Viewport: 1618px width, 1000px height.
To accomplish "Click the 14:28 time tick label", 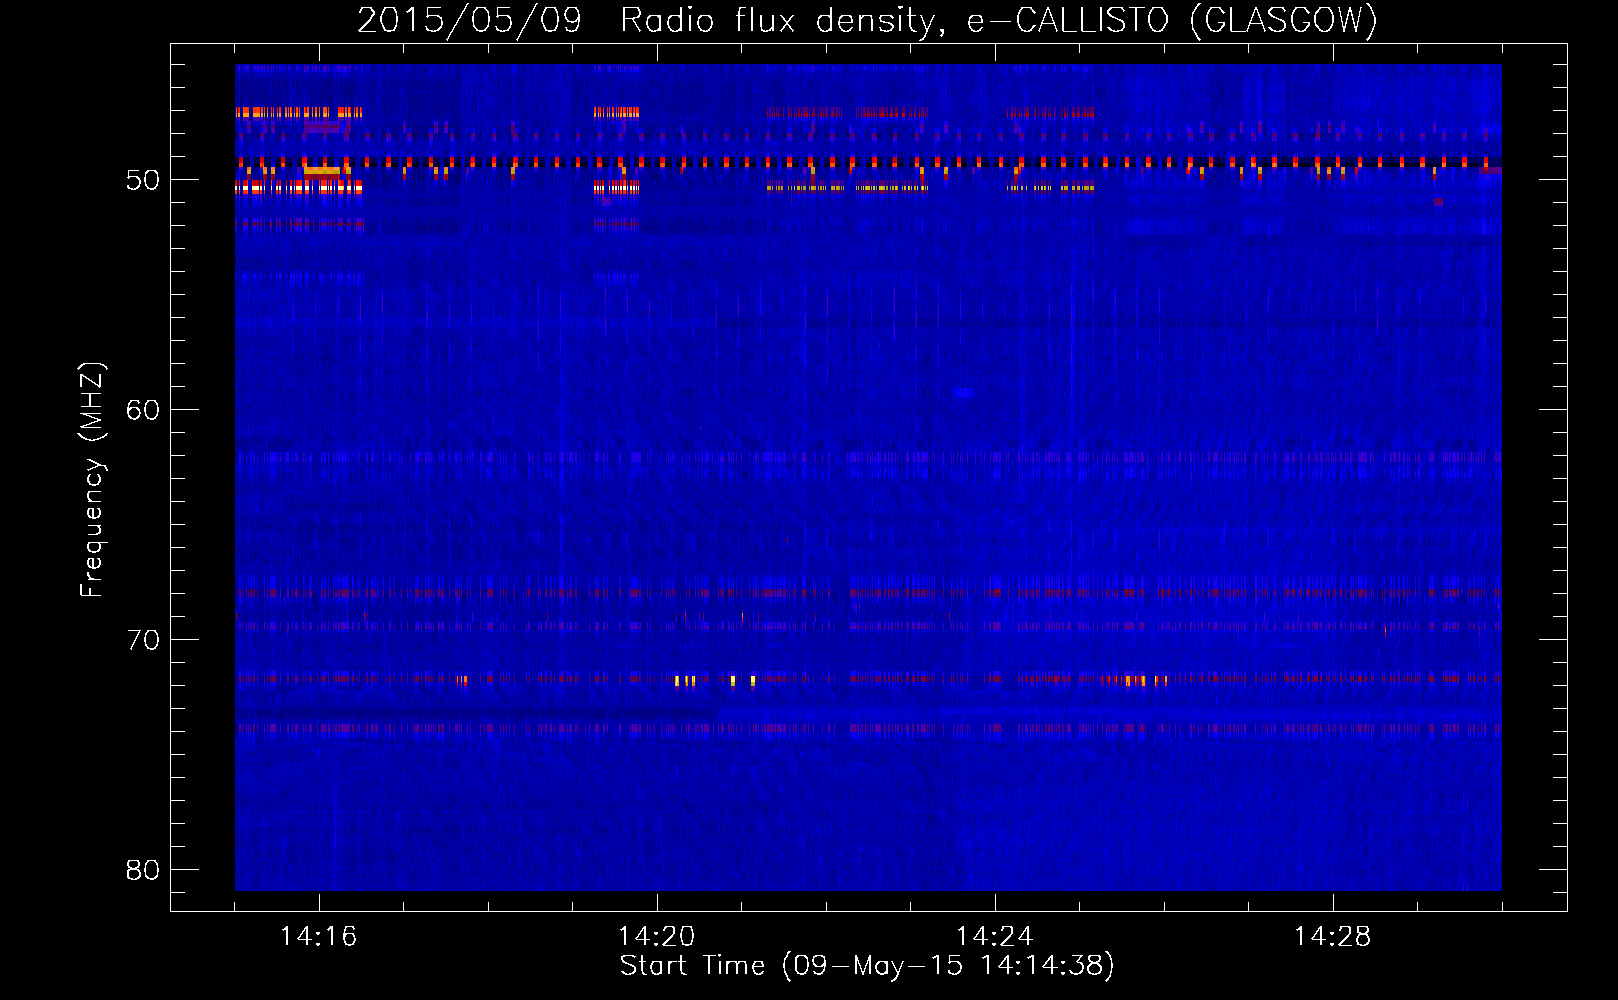I will point(1332,937).
